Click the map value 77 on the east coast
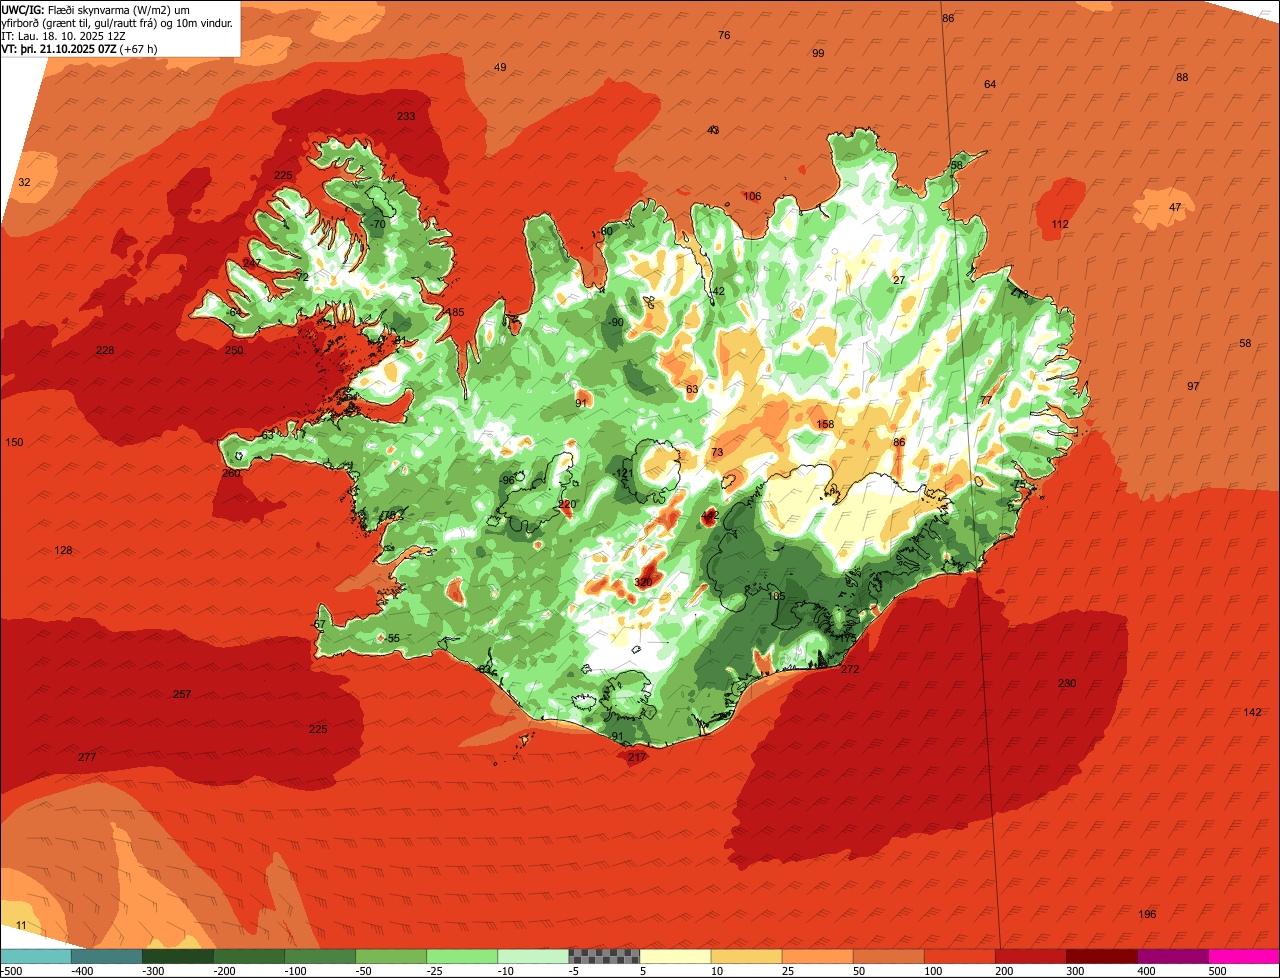 (x=986, y=400)
